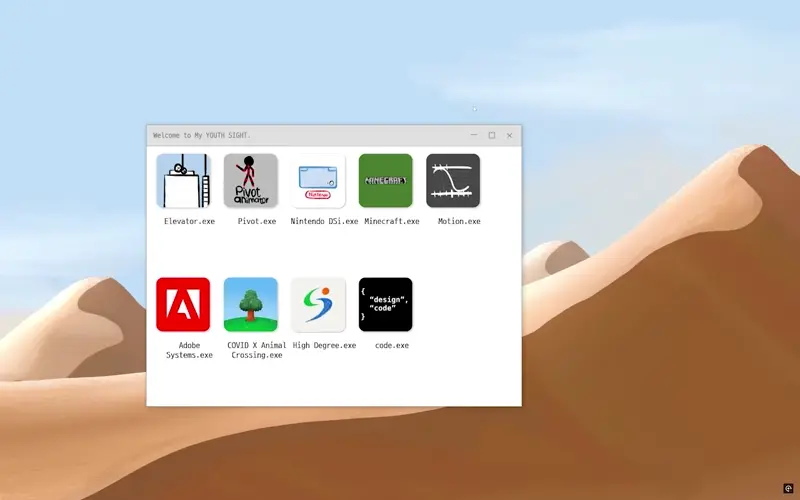
Task: Select the COVID X Animal Crossing.exe label
Action: pyautogui.click(x=257, y=350)
